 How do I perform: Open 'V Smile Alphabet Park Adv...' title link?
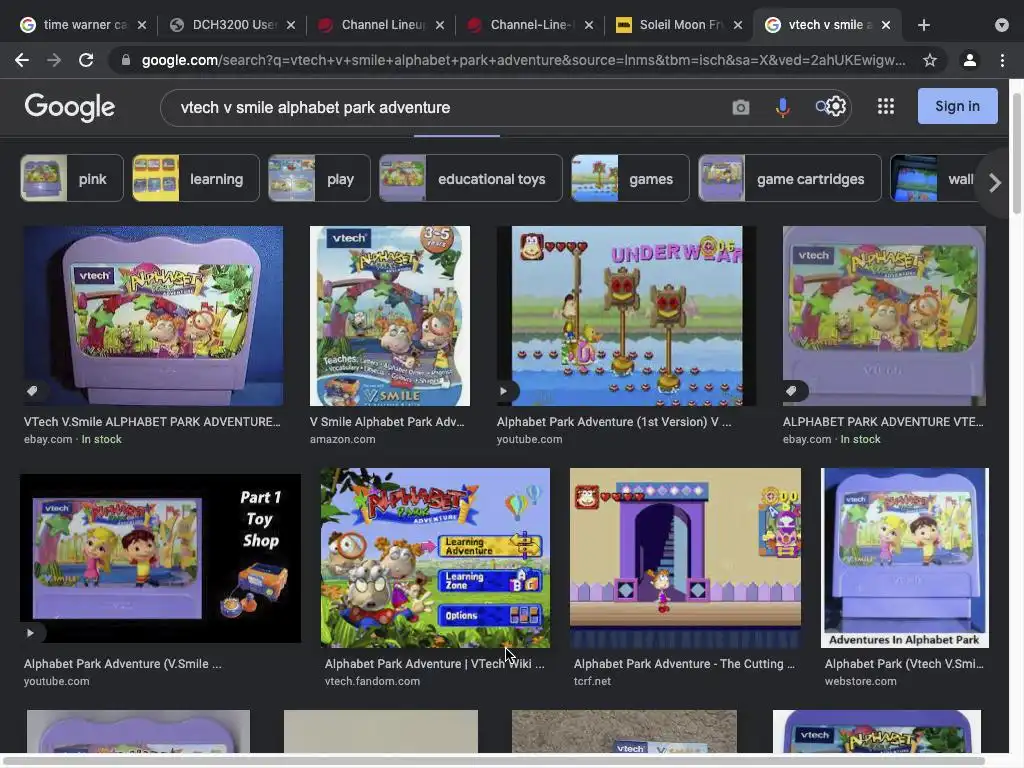click(x=387, y=422)
